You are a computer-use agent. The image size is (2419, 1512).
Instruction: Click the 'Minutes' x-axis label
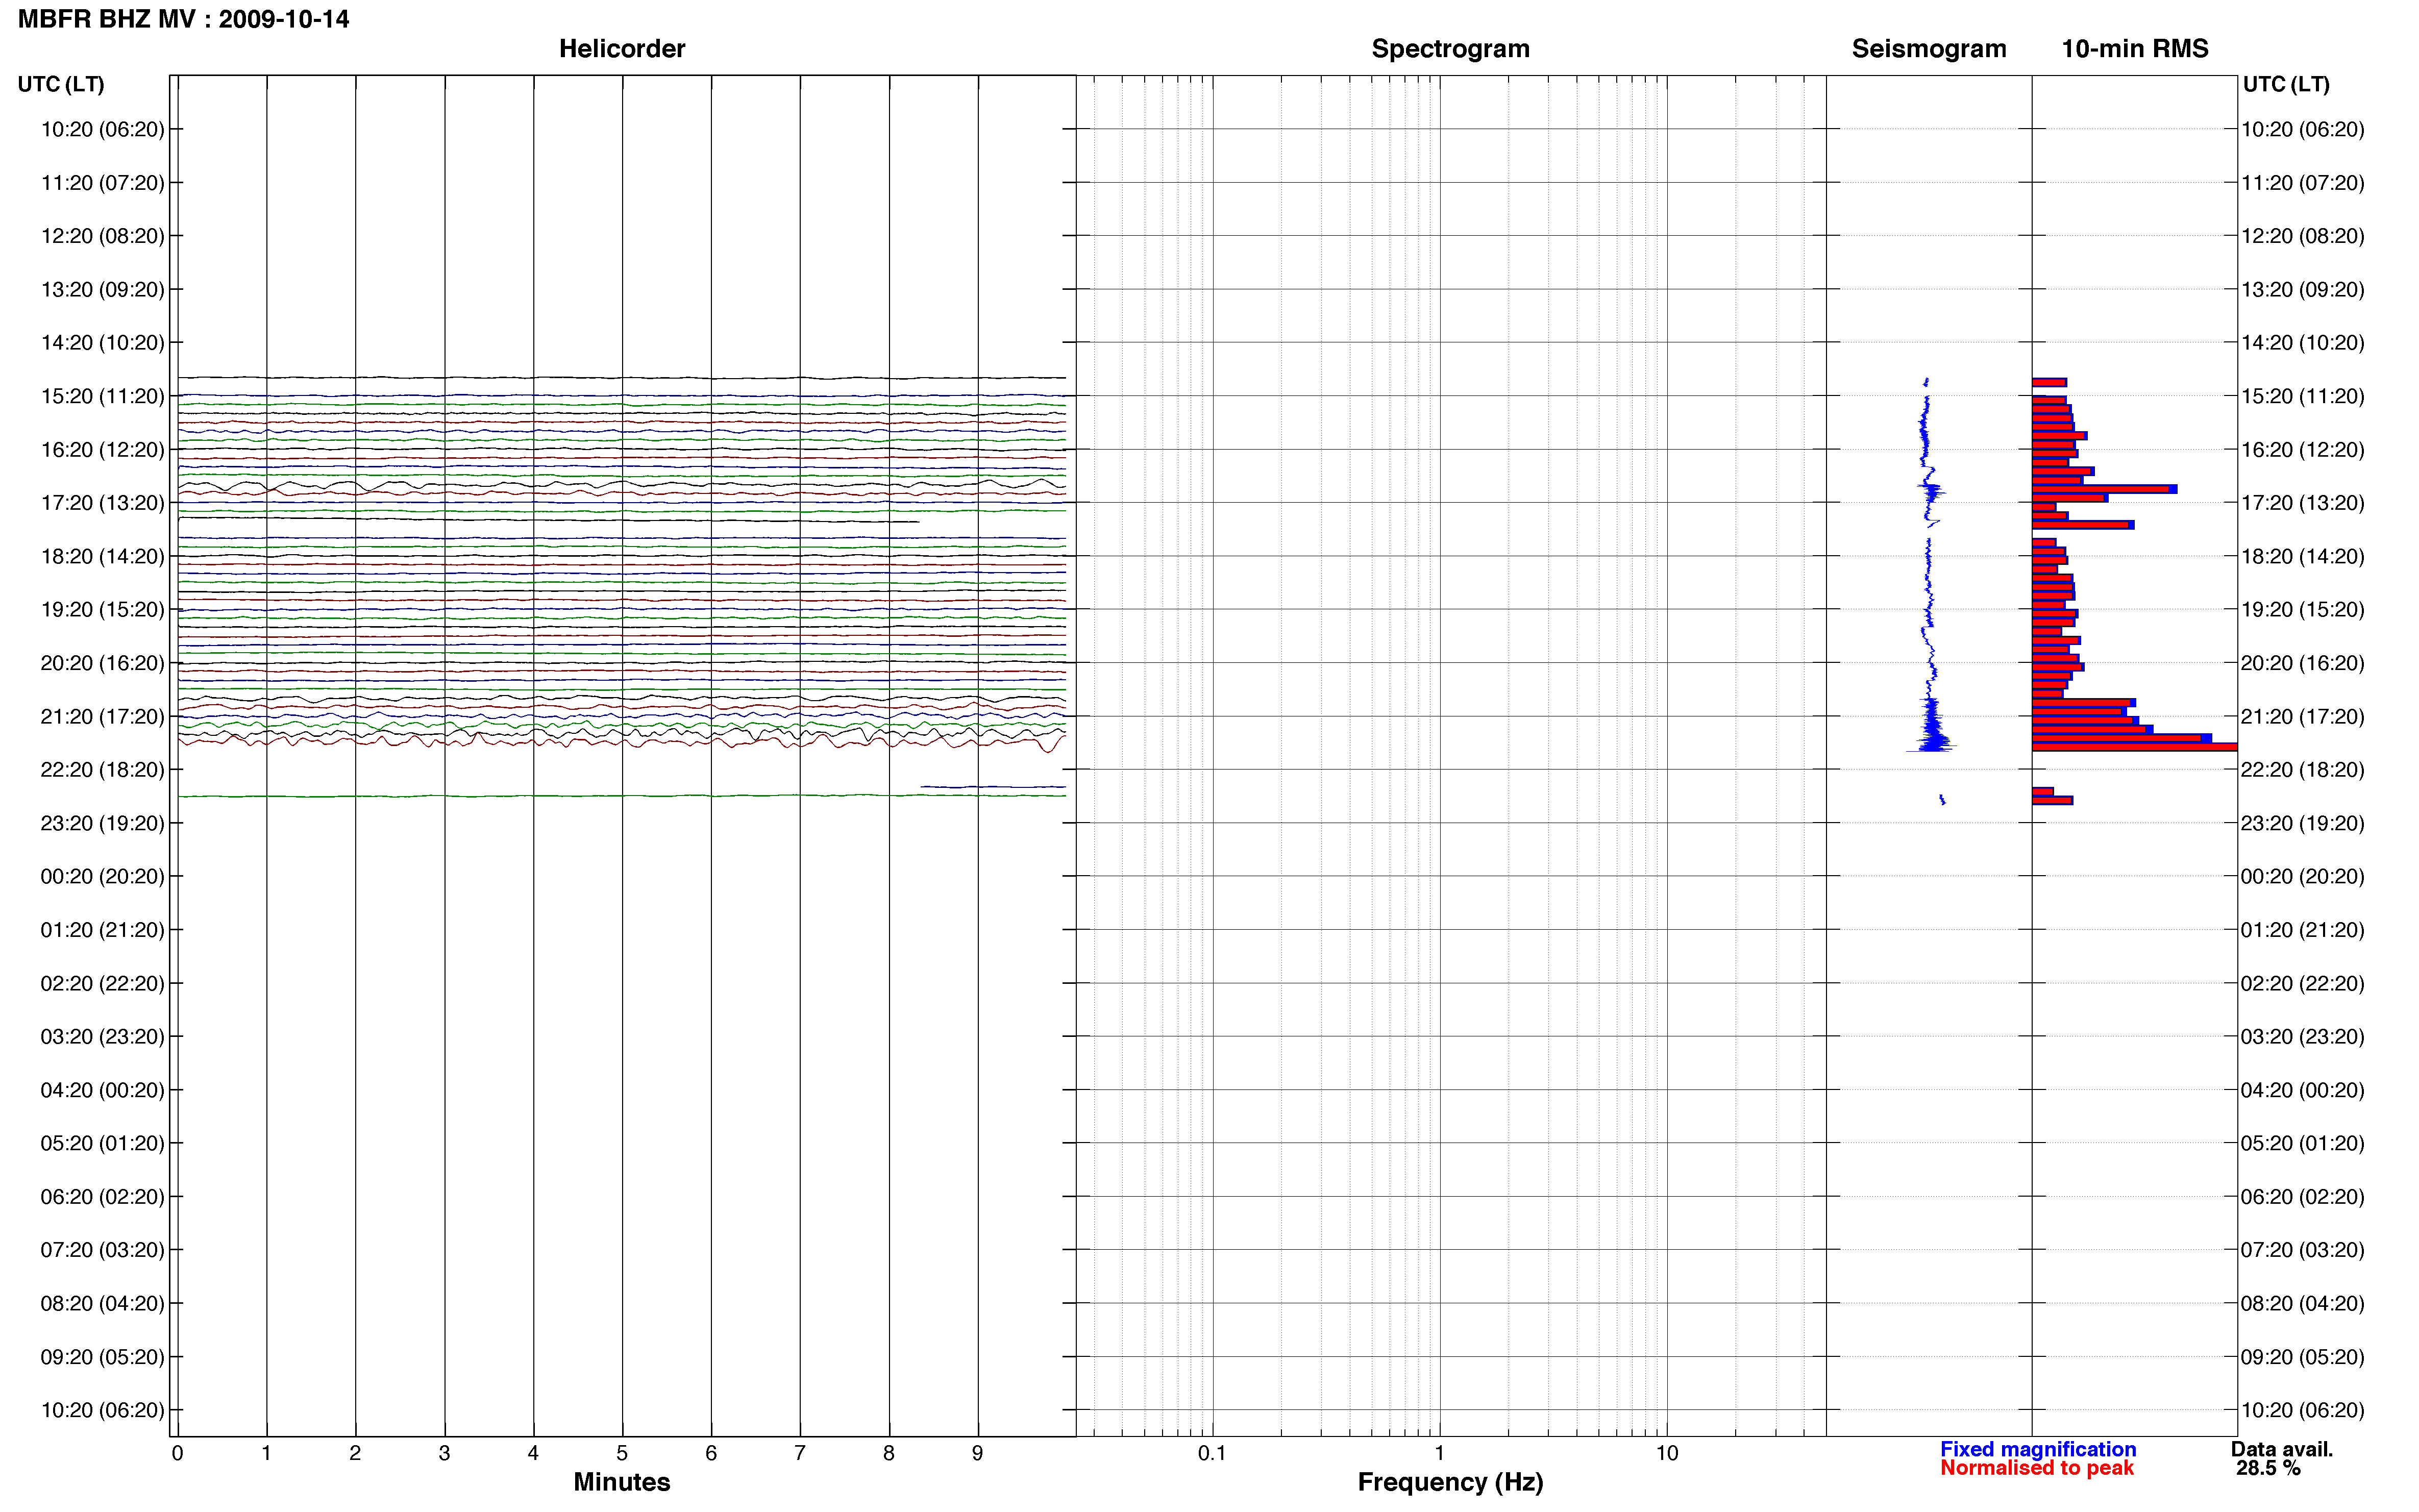coord(622,1482)
